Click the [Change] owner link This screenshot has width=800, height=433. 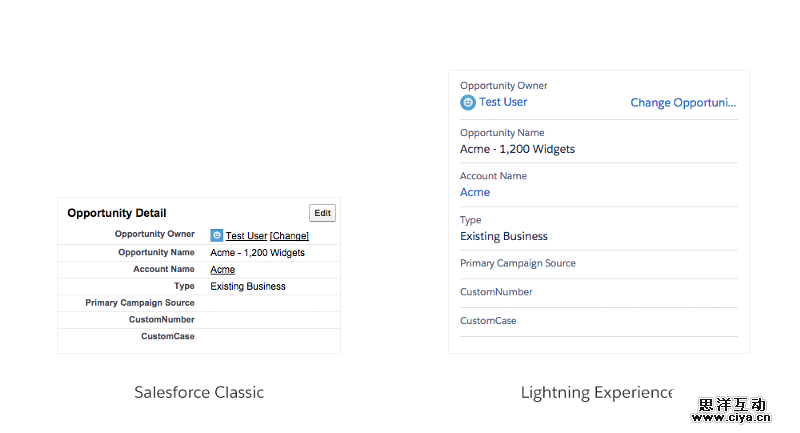point(289,236)
